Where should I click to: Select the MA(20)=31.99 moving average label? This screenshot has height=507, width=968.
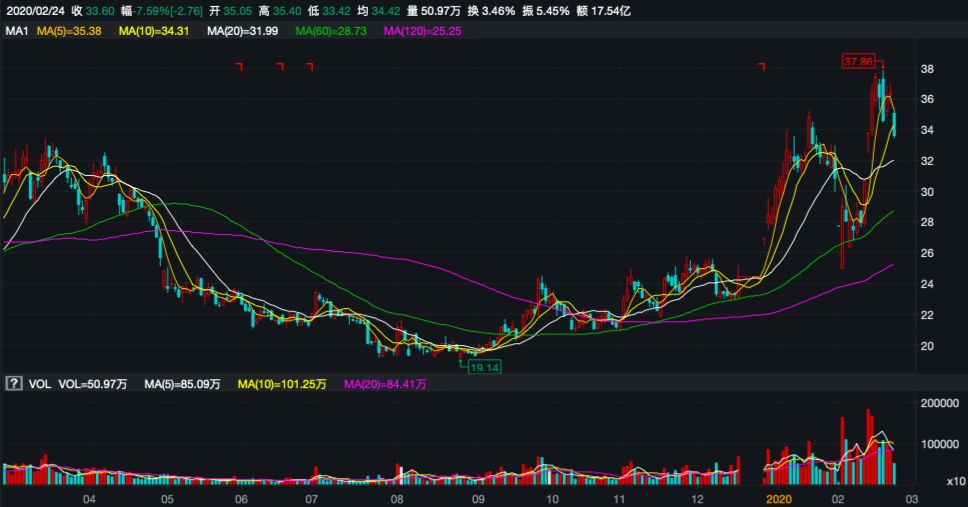(x=243, y=31)
